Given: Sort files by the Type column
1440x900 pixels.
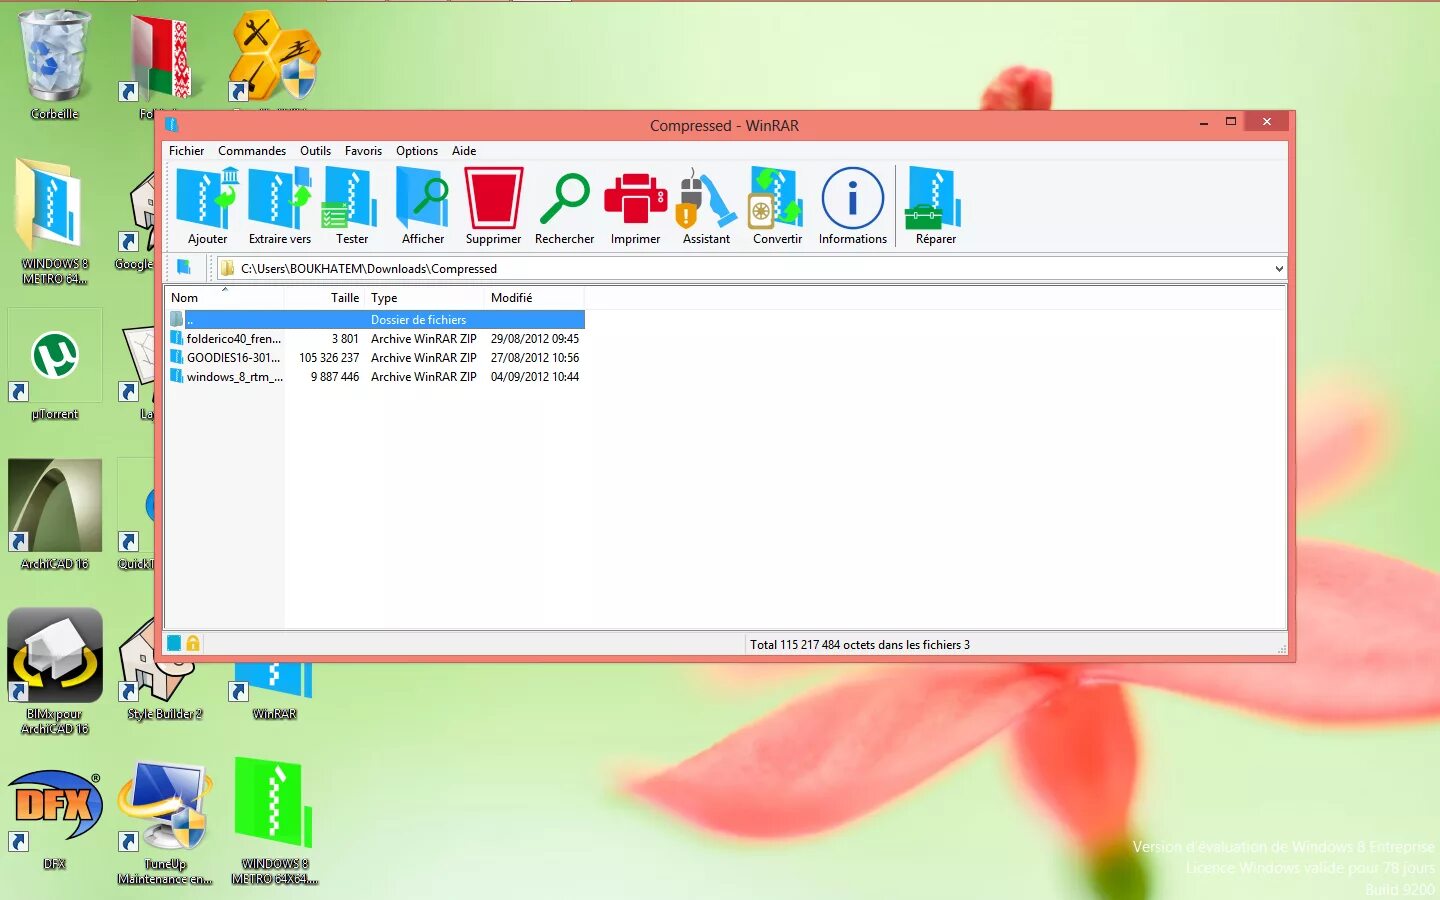Looking at the screenshot, I should pos(424,298).
